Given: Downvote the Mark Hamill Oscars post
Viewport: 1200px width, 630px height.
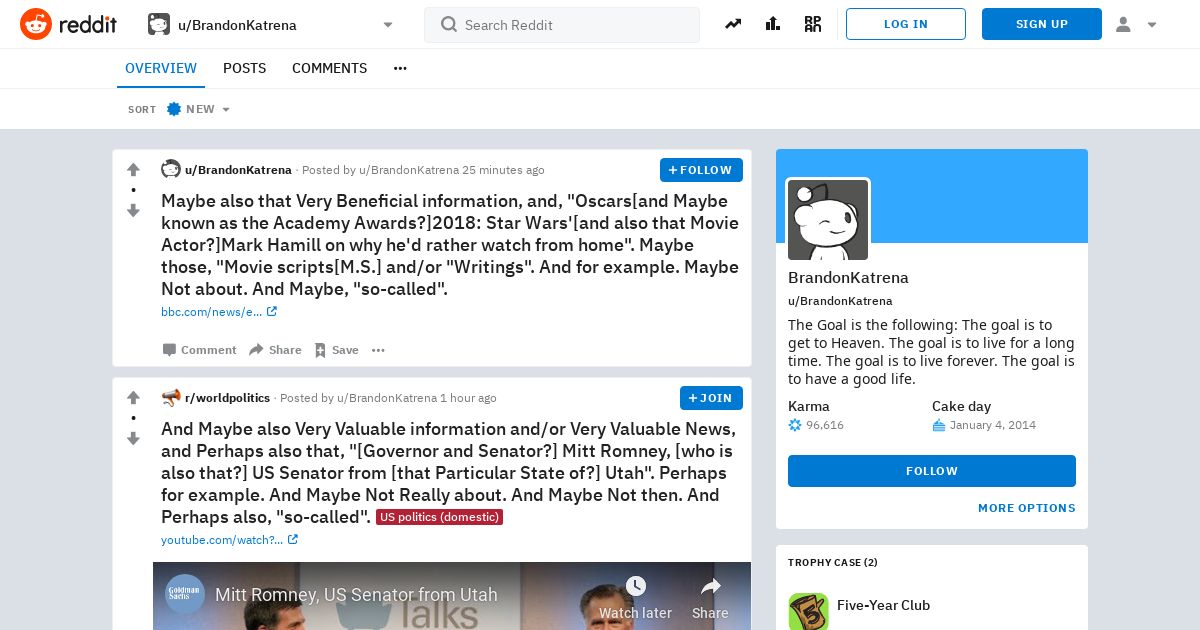Looking at the screenshot, I should 133,210.
